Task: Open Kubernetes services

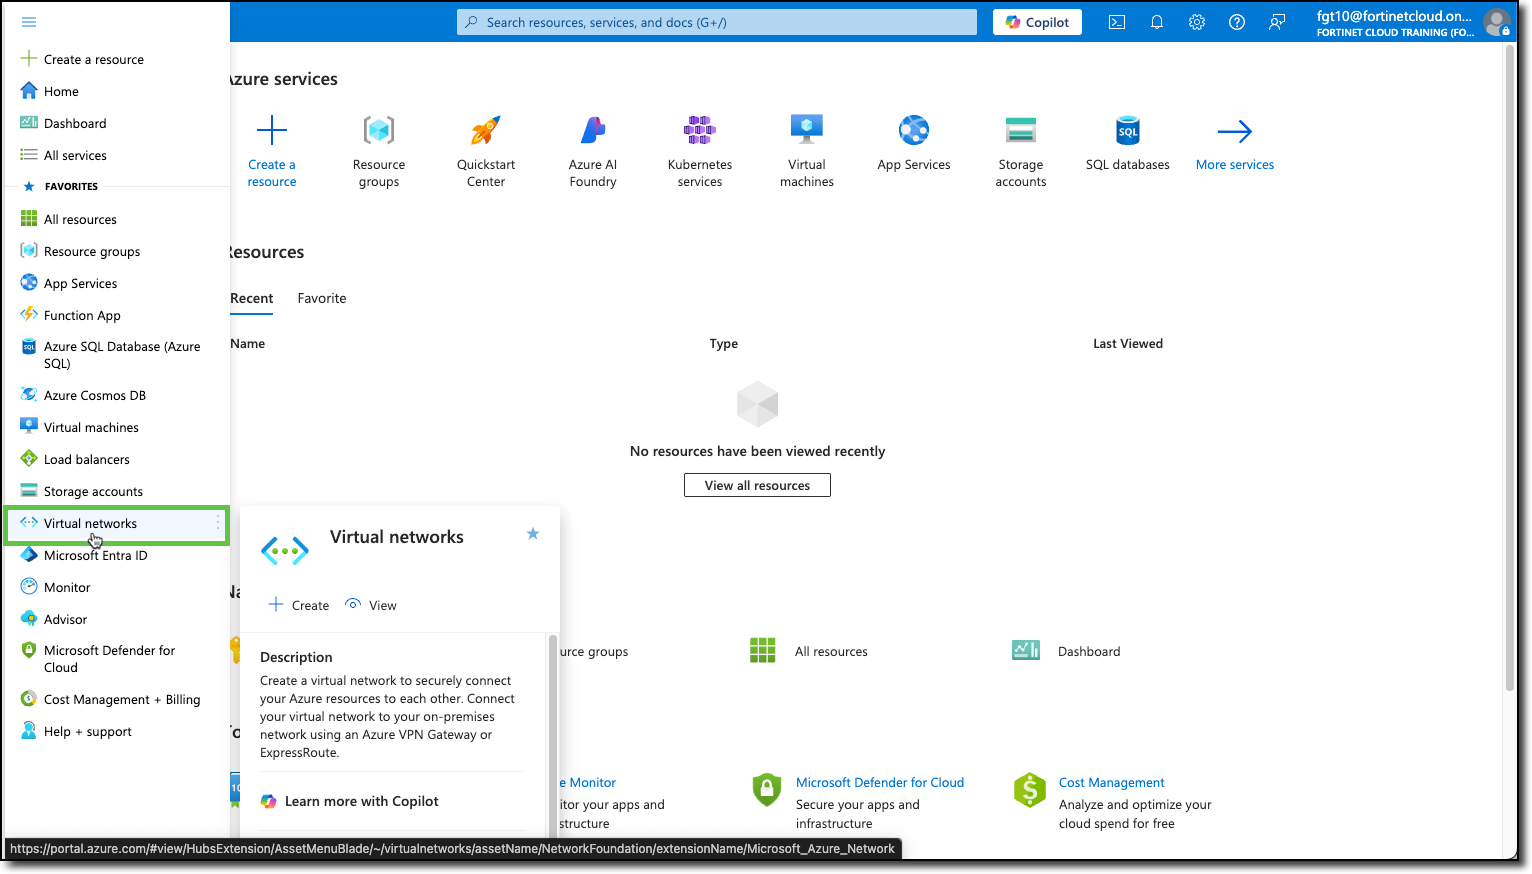Action: (x=699, y=145)
